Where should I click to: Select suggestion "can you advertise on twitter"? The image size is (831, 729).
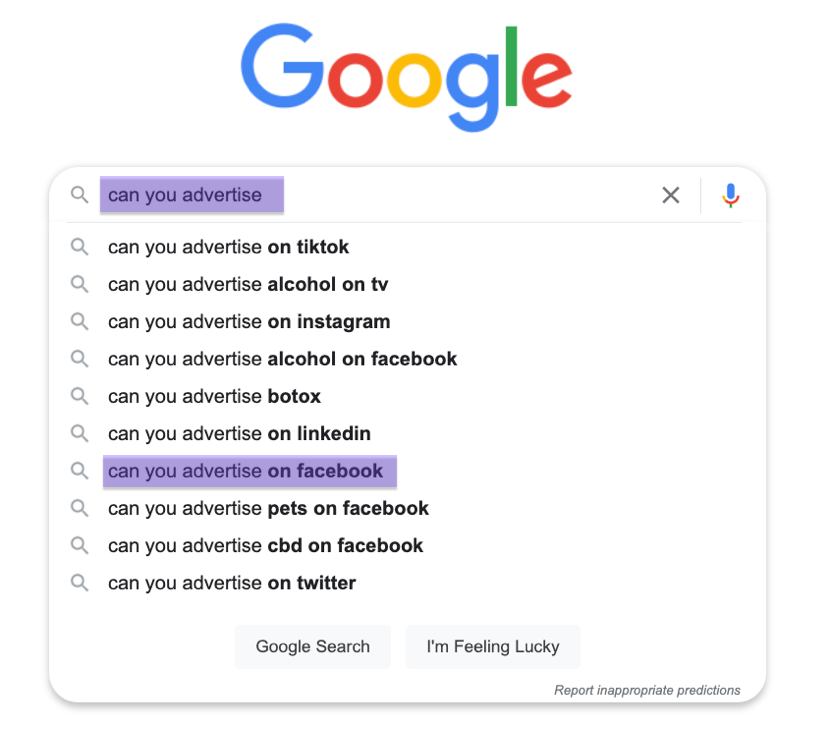tap(231, 583)
